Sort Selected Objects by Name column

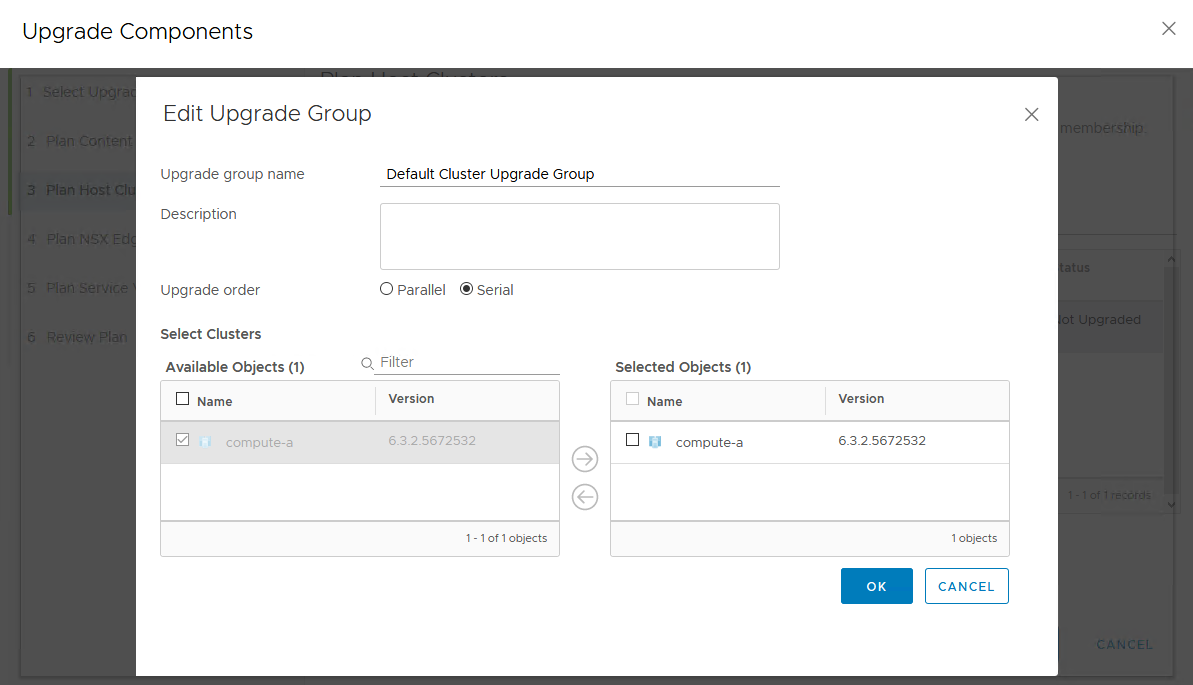664,401
